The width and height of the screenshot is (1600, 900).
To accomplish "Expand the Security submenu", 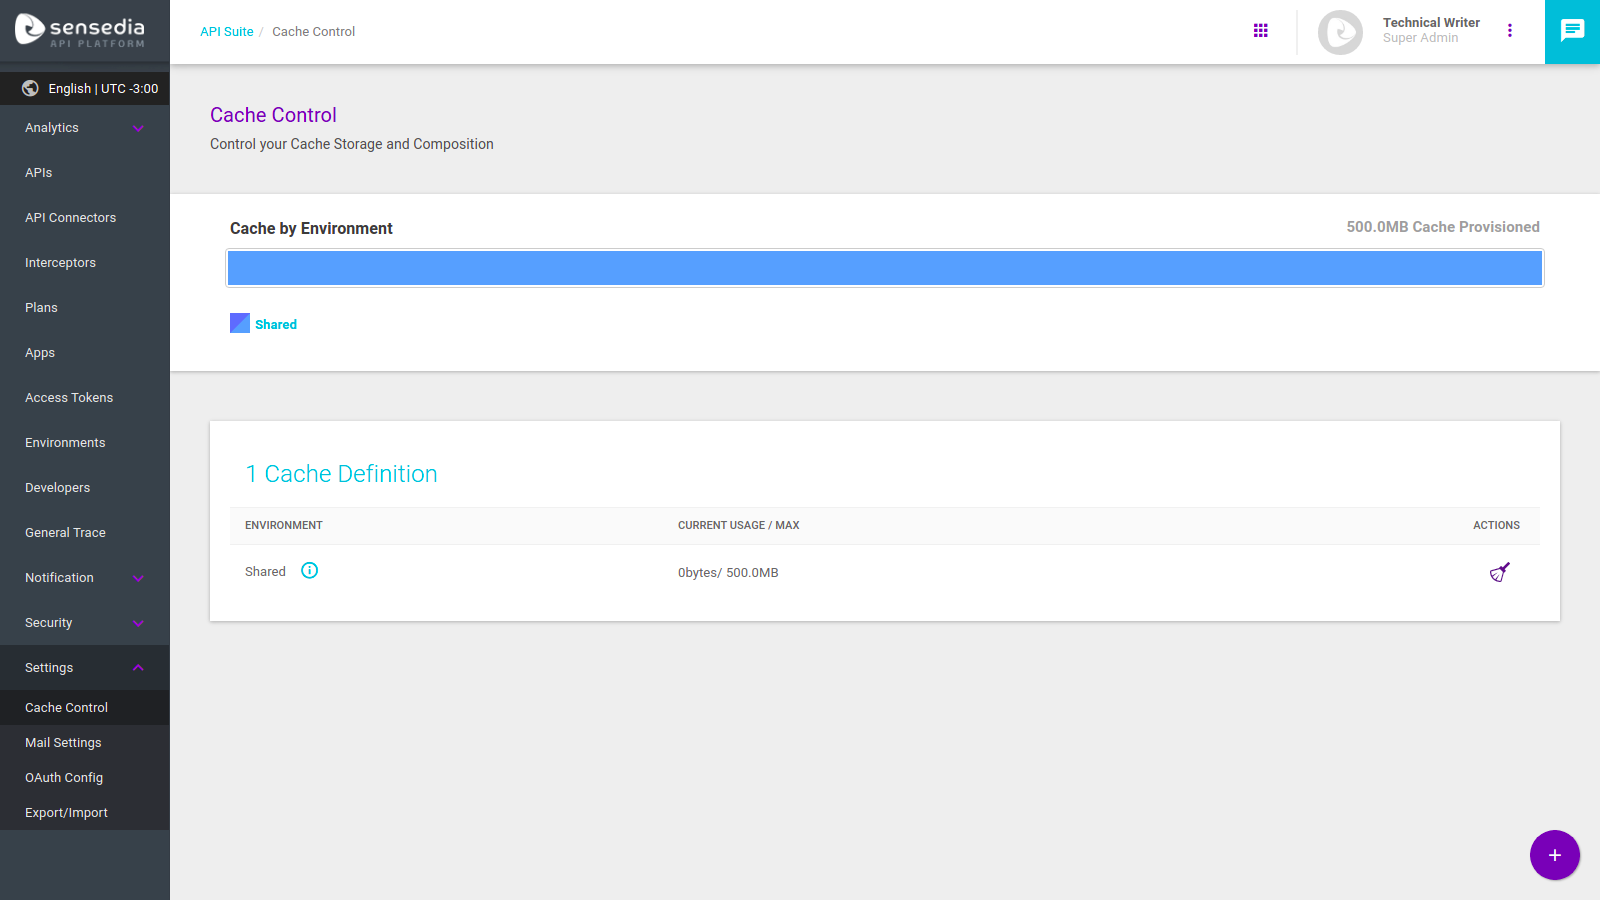I will [138, 623].
